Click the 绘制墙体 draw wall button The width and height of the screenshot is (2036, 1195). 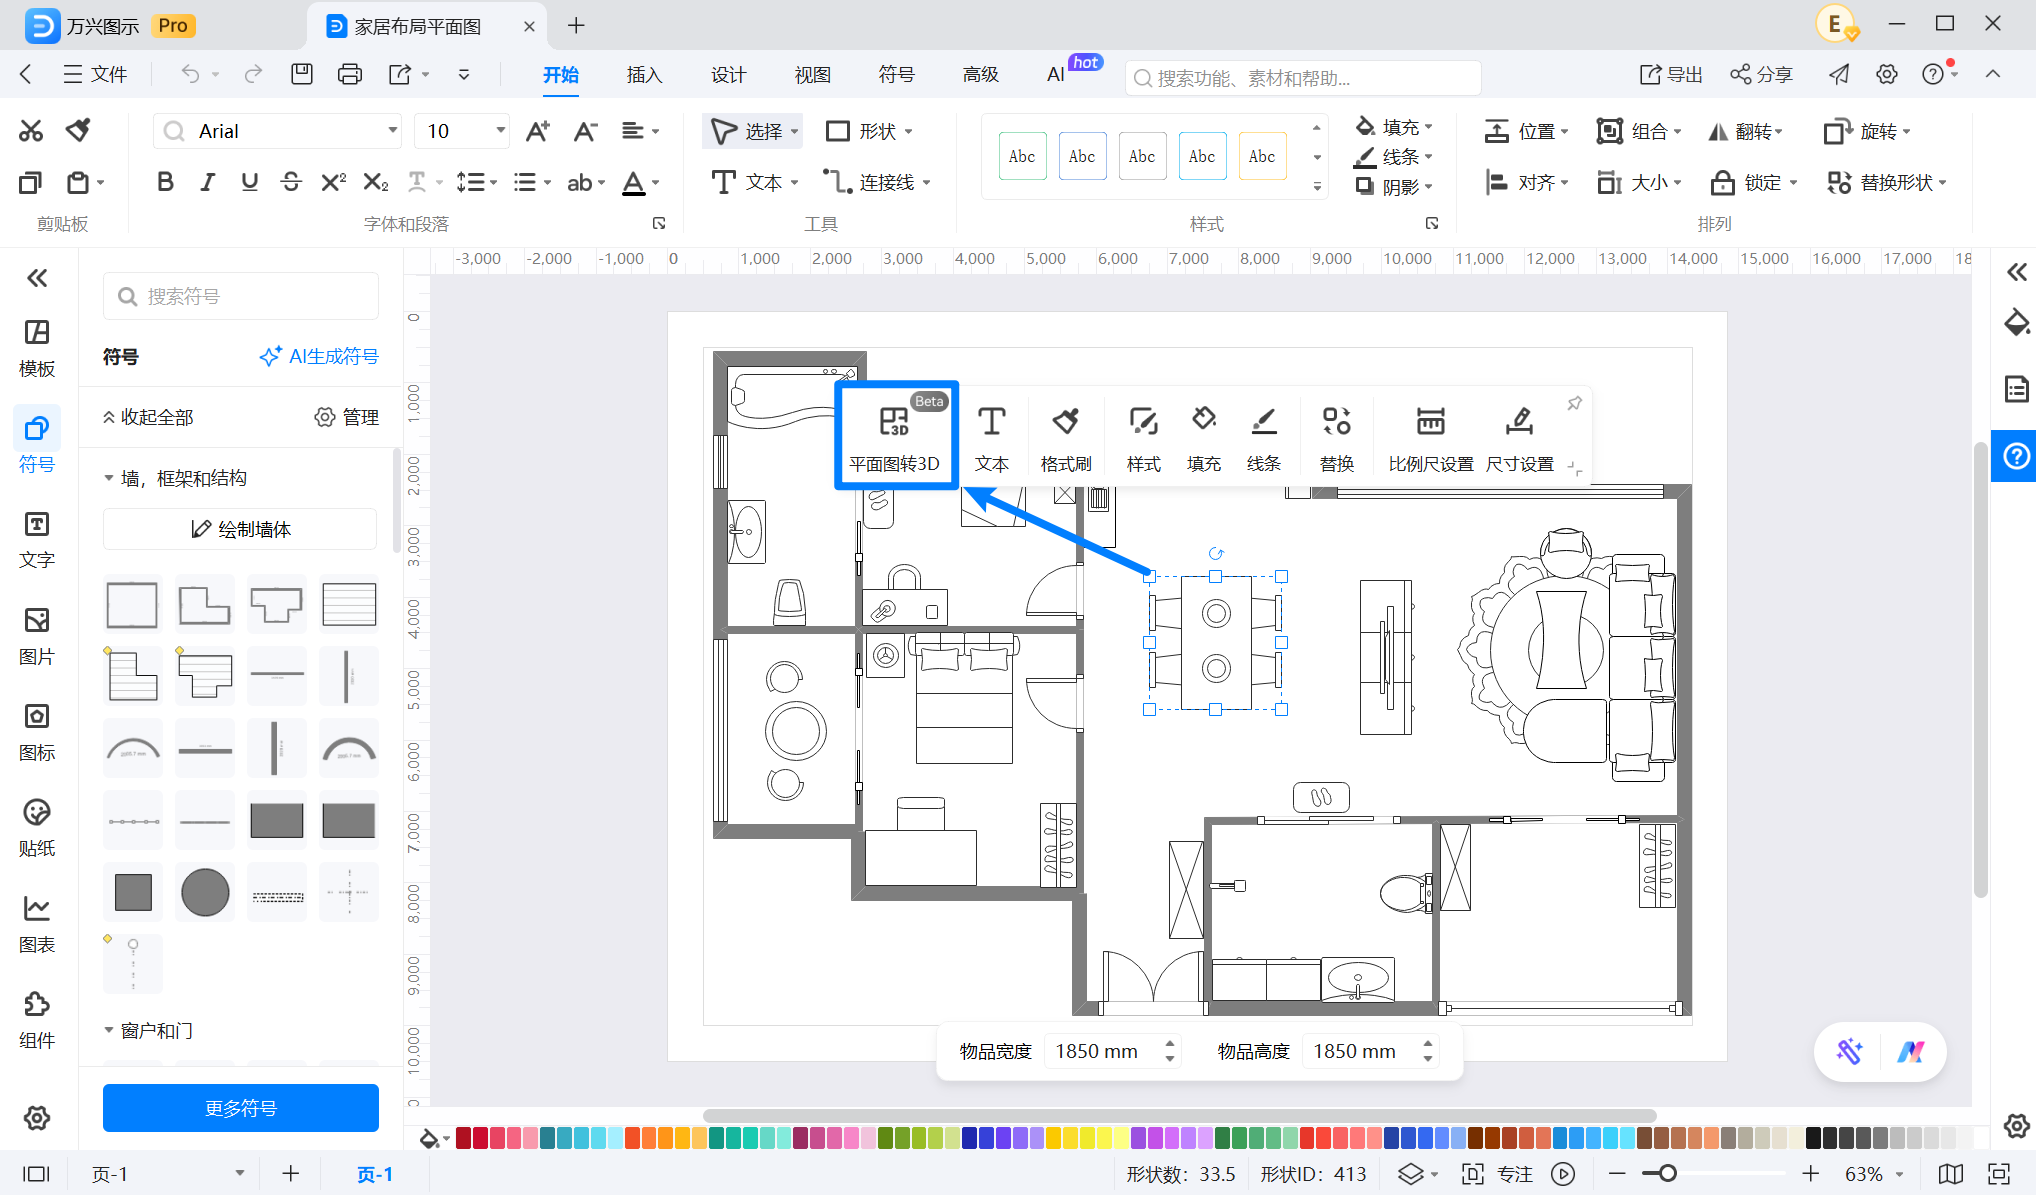point(241,529)
